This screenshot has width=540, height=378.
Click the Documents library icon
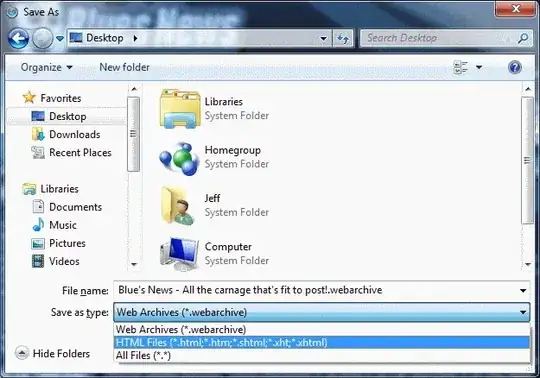[38, 207]
